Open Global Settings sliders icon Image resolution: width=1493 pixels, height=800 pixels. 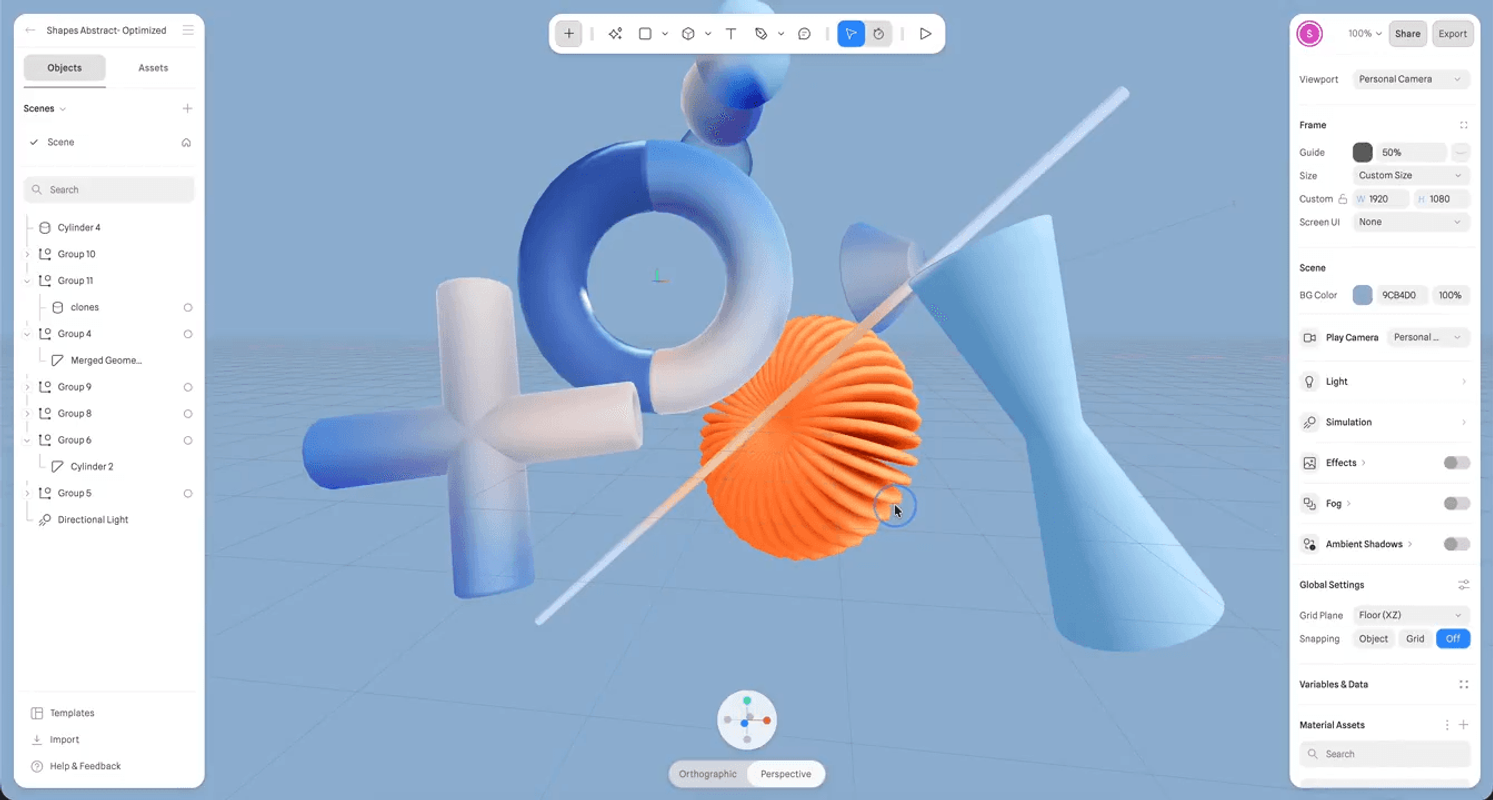(1463, 585)
